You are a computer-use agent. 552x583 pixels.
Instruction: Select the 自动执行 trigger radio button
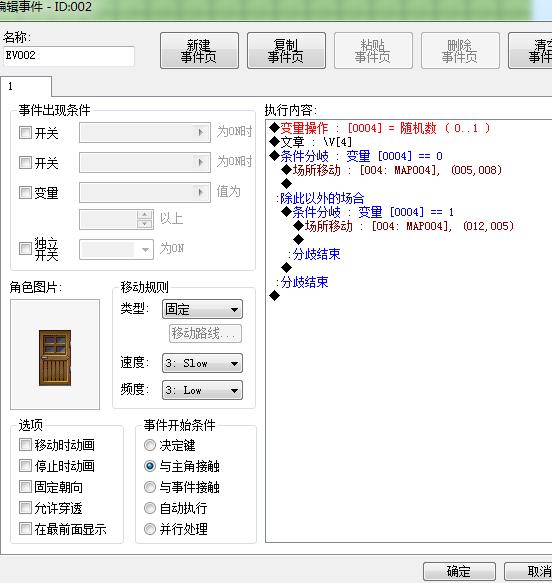[150, 508]
